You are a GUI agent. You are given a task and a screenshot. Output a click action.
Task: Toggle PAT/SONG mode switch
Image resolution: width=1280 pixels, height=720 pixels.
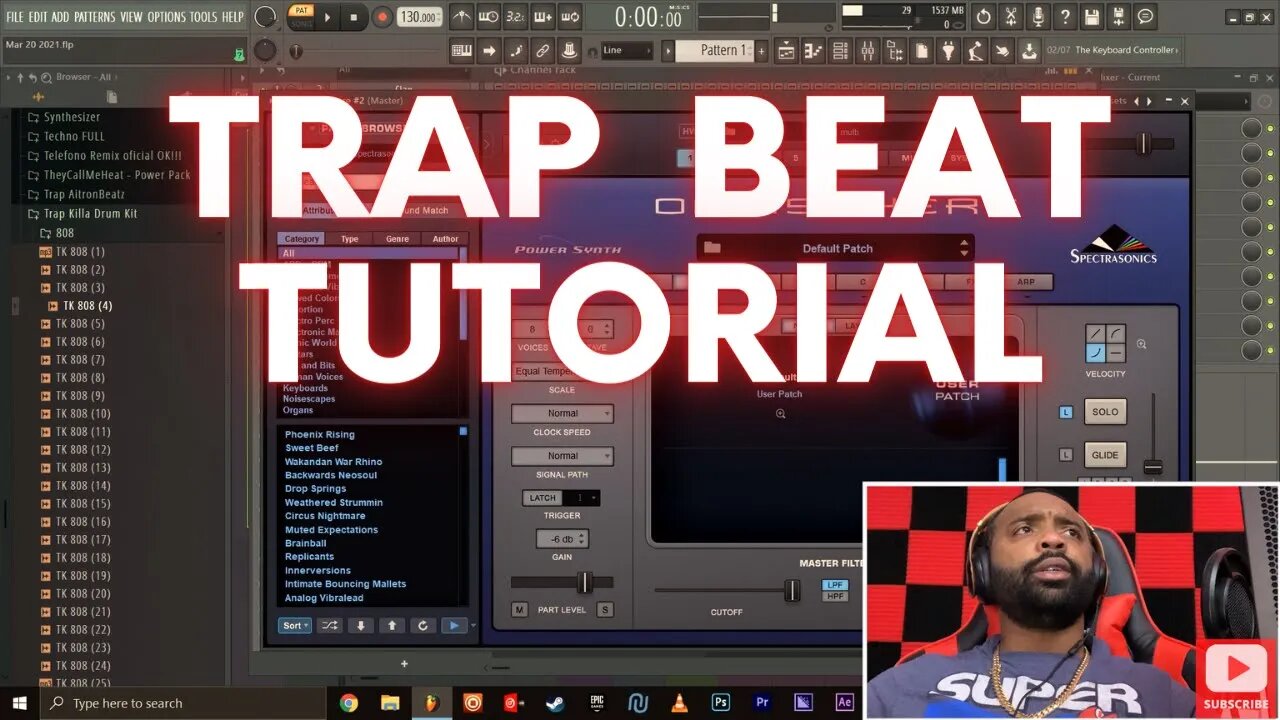pos(301,16)
